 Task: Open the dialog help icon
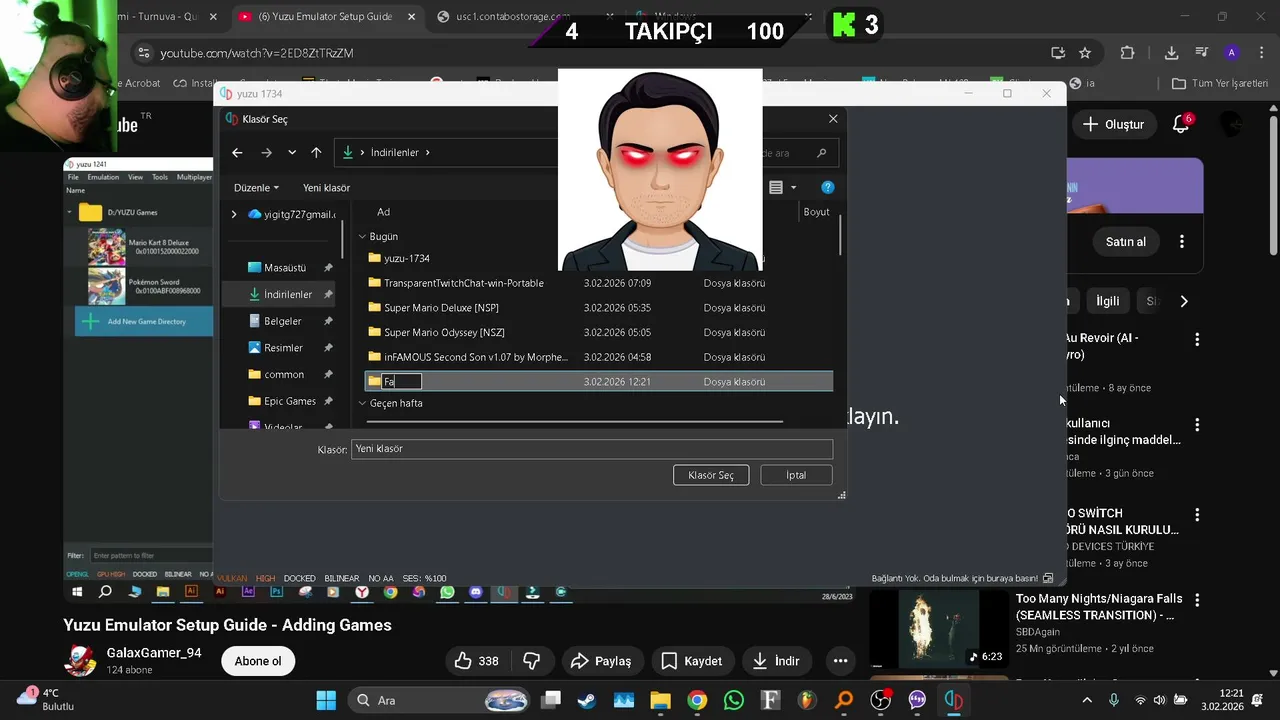click(x=827, y=187)
